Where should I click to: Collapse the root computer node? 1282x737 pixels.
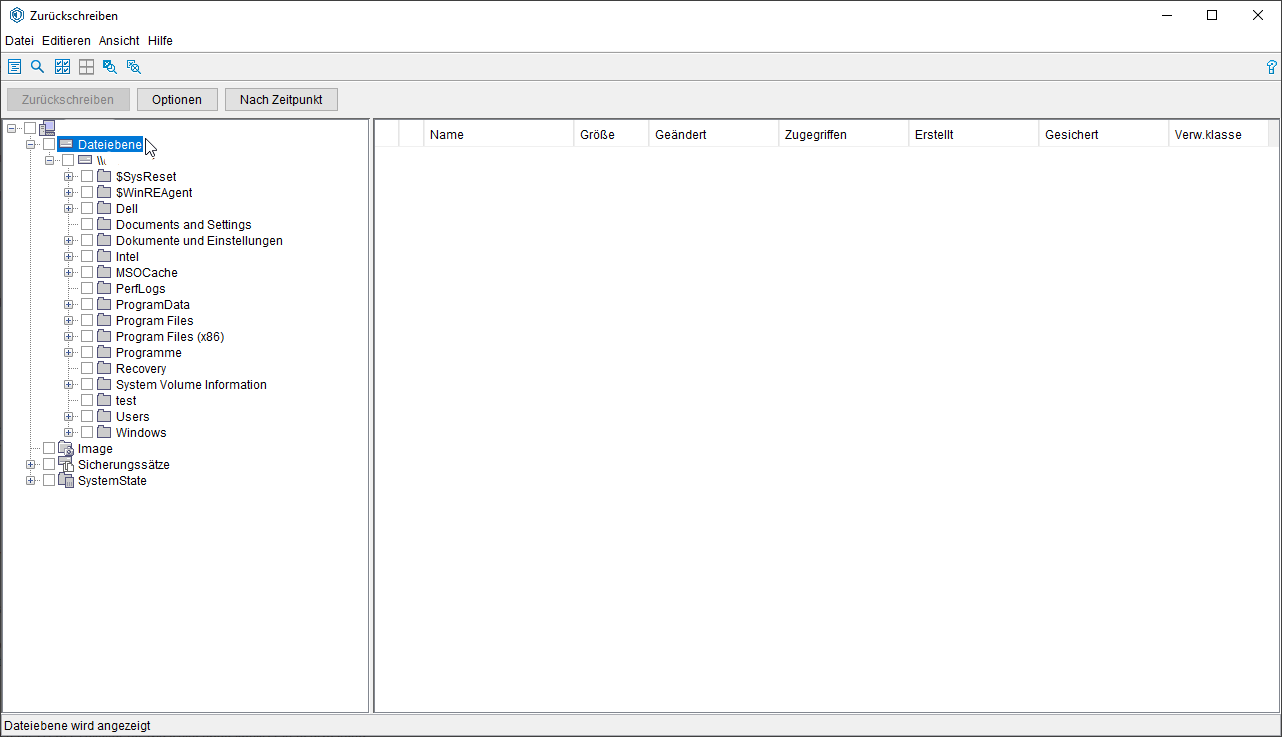11,128
